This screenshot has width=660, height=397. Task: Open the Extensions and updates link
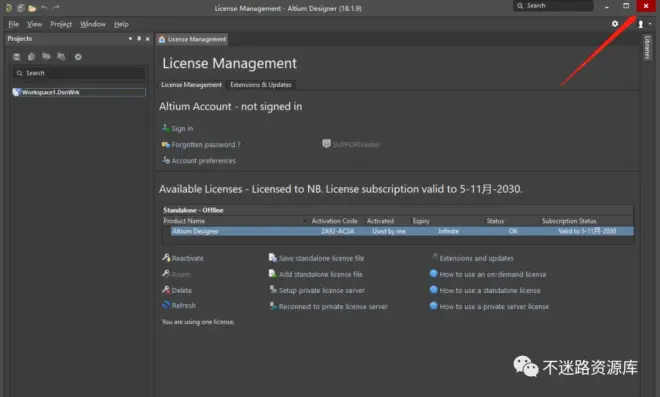click(476, 258)
